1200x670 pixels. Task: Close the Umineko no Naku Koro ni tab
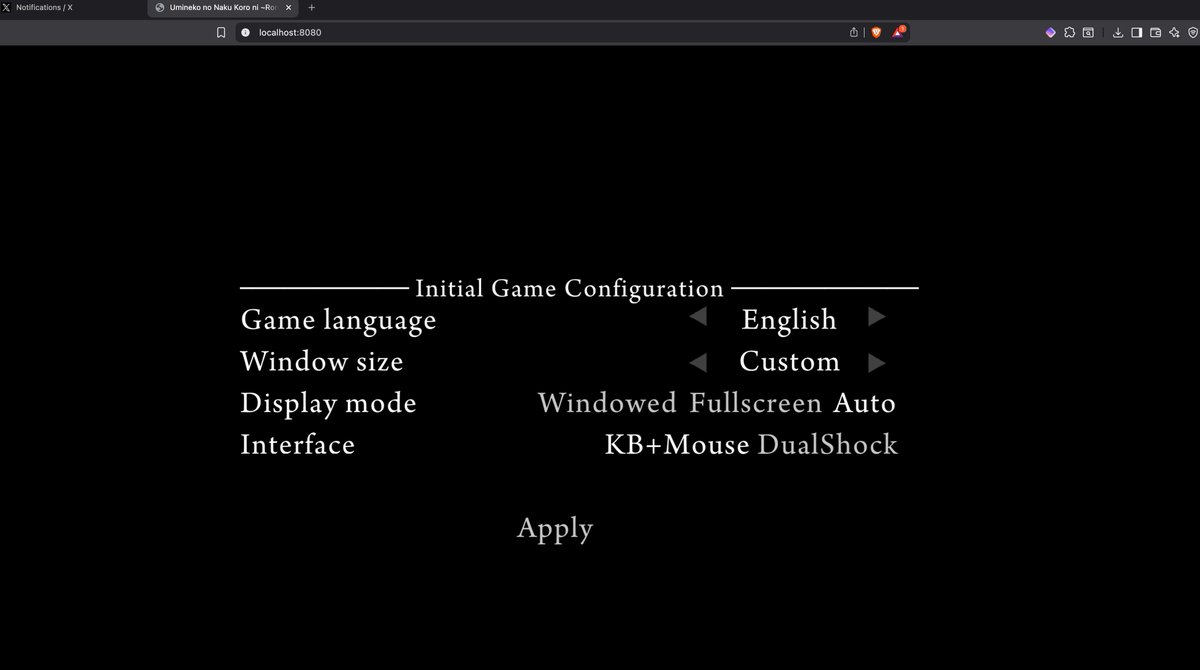click(289, 7)
